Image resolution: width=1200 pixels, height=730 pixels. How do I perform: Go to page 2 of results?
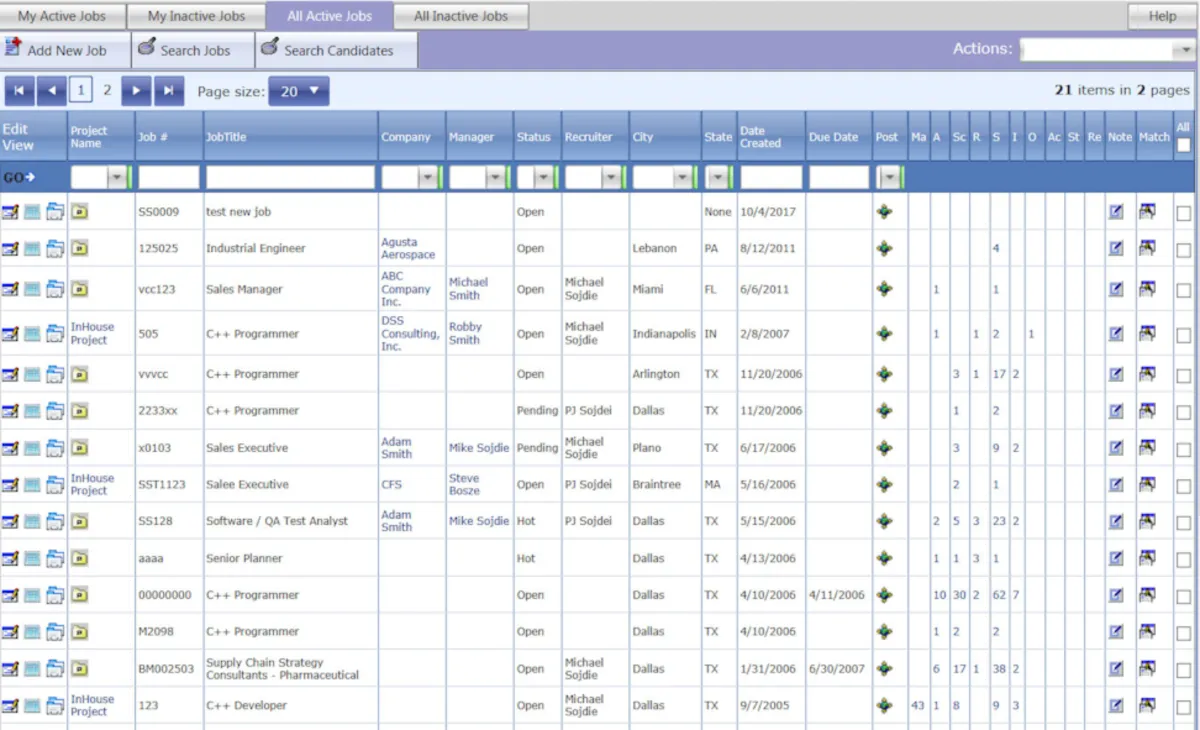coord(105,91)
